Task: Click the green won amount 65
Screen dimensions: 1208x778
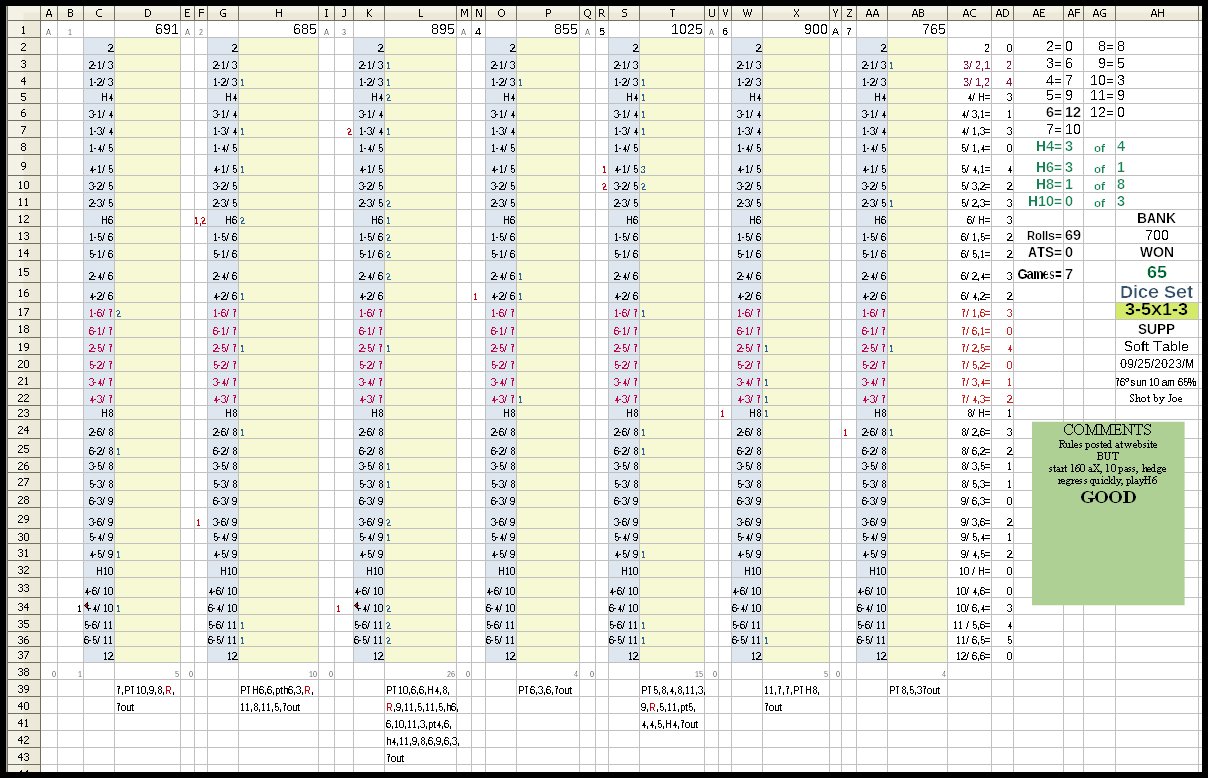Action: tap(1157, 271)
